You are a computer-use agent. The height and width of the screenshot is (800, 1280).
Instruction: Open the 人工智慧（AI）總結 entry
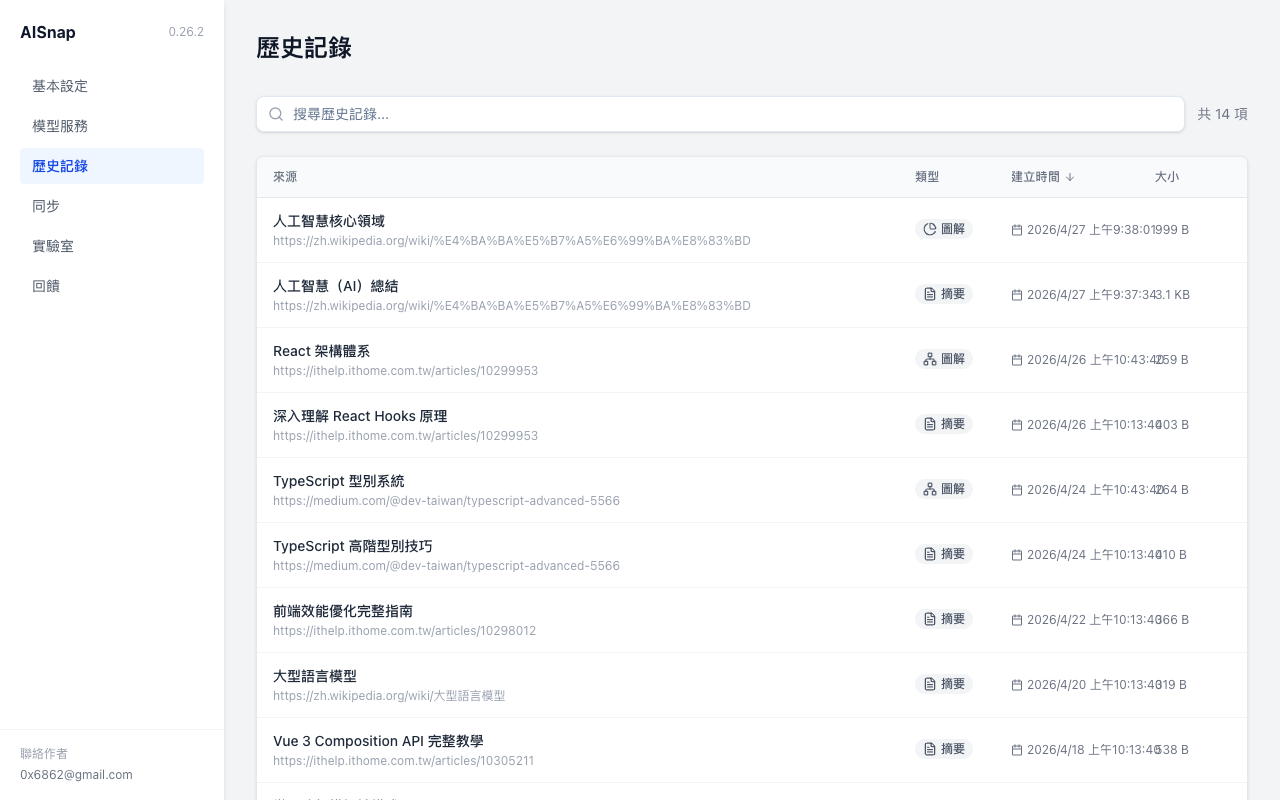point(752,295)
